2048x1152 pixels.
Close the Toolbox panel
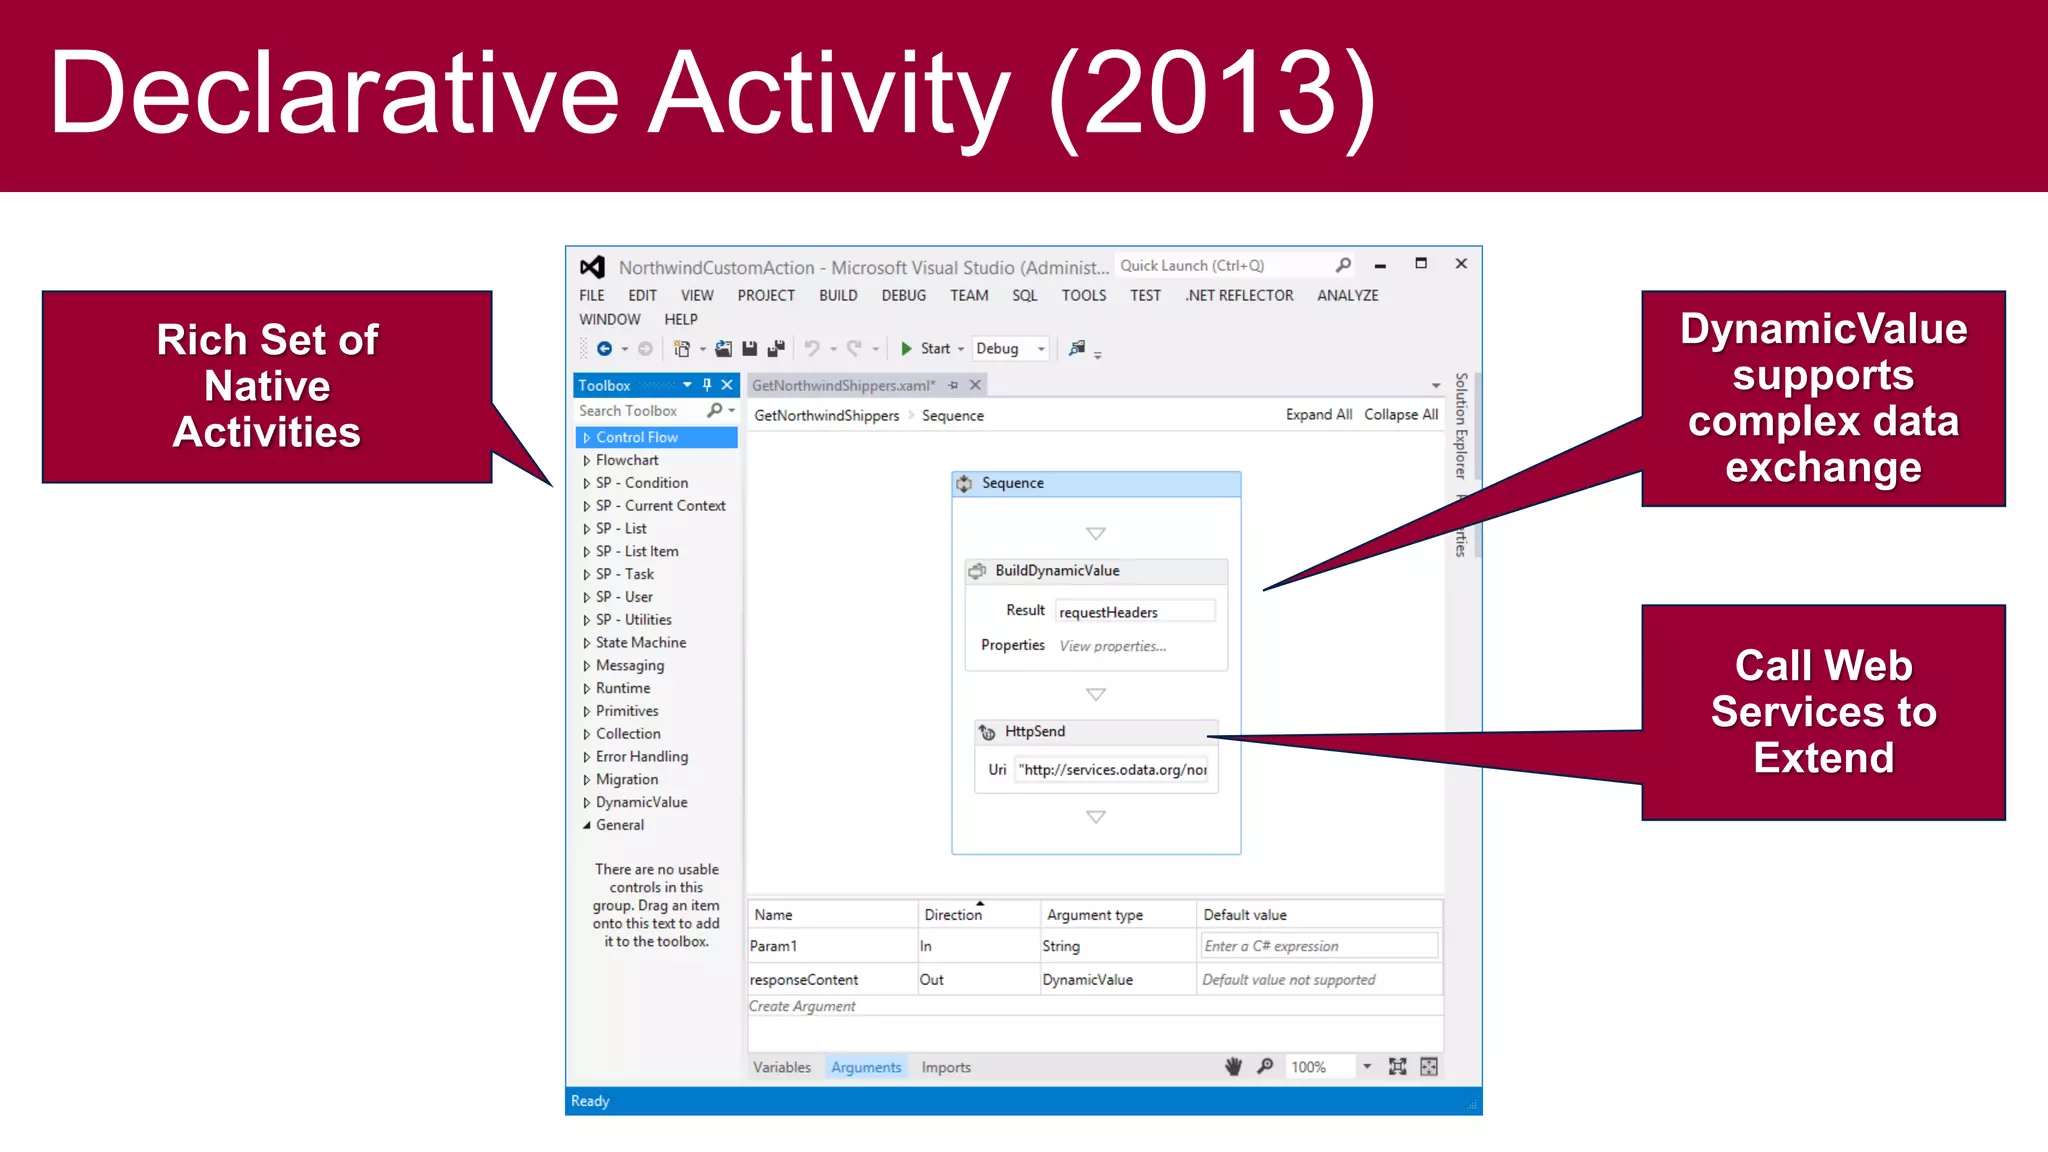tap(727, 385)
